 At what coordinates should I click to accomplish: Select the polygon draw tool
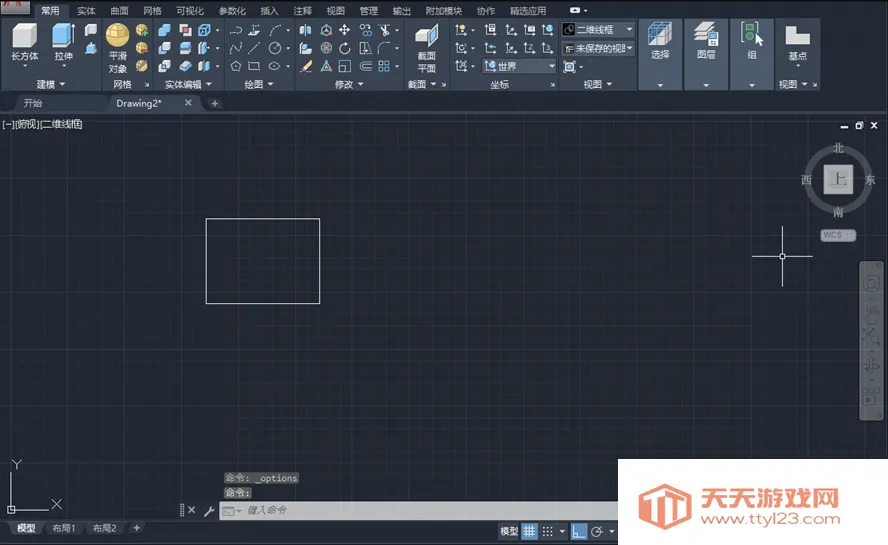[236, 66]
